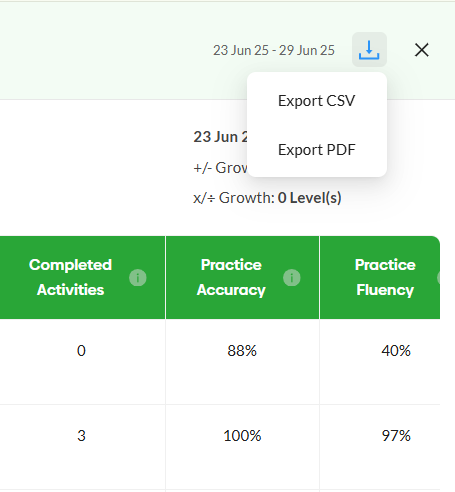Click the x/÷ Growth 0 Level(s) text
The width and height of the screenshot is (455, 492).
pos(267,198)
